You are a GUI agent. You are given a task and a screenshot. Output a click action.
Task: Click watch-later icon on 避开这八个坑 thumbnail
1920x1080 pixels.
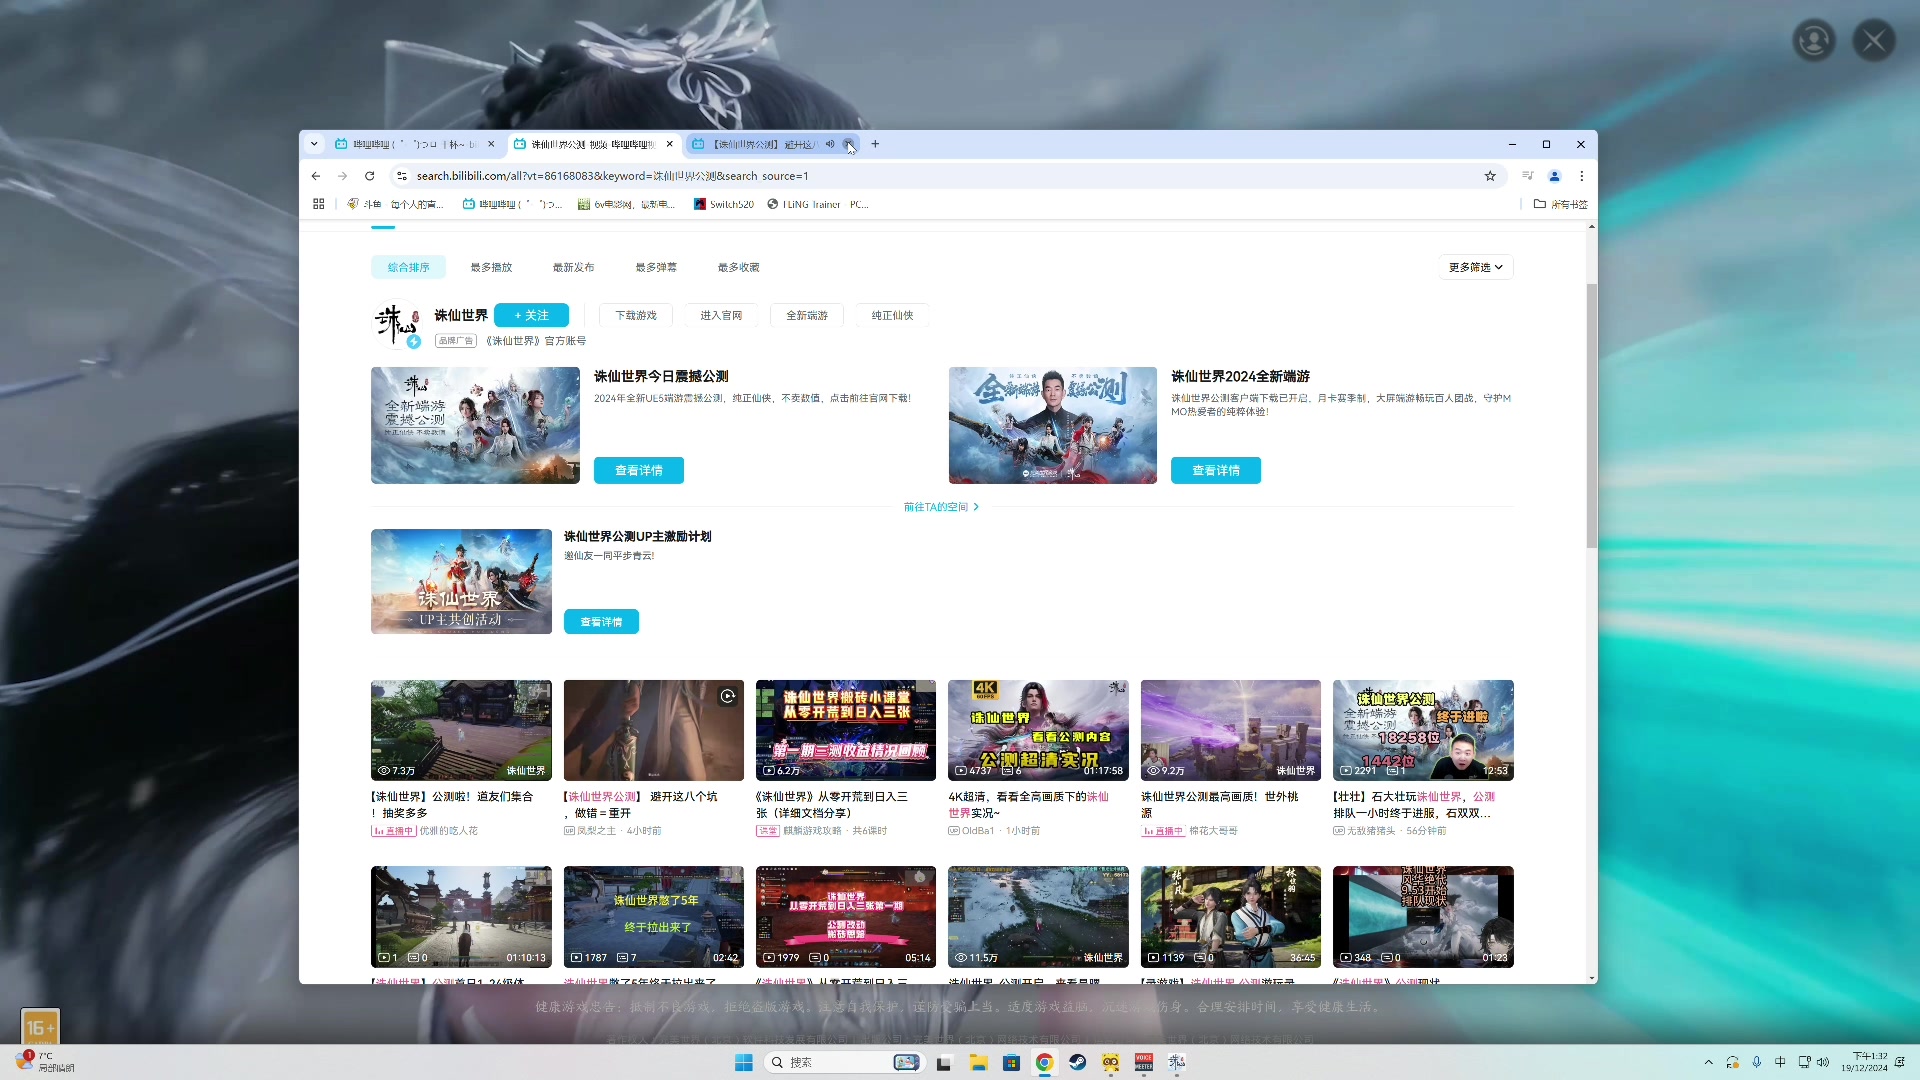click(728, 696)
